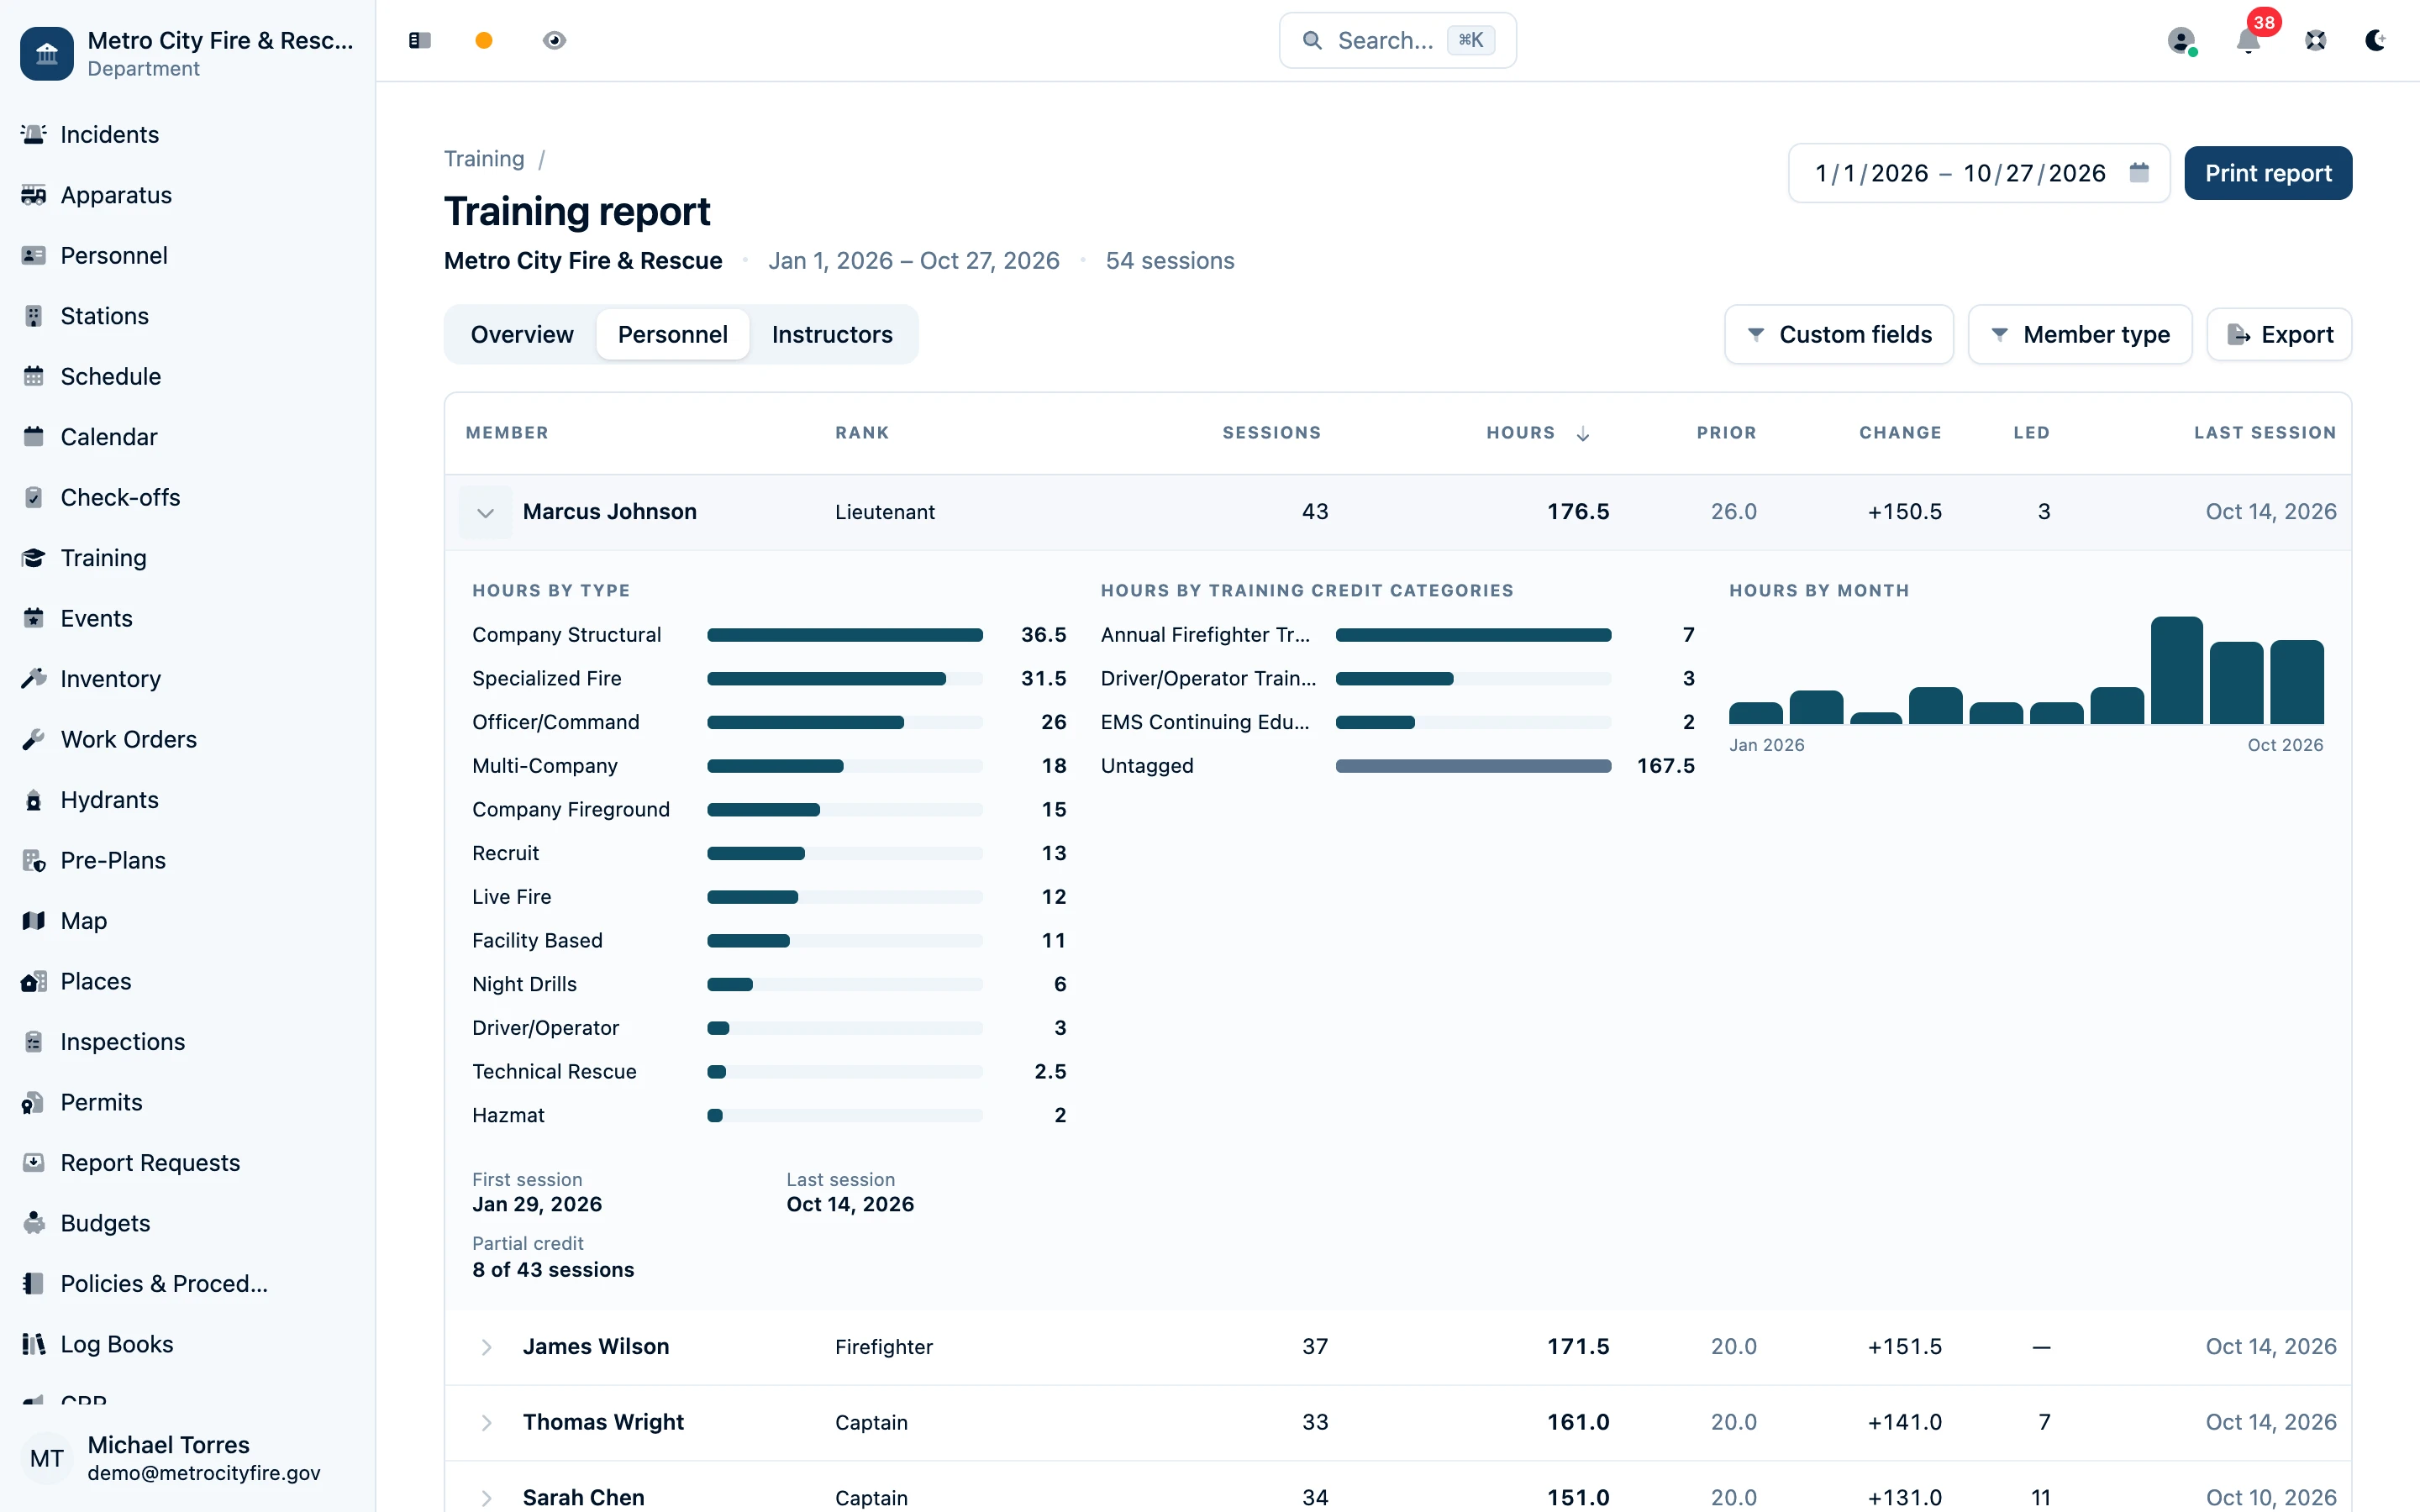Open Log Books in the sidebar
The width and height of the screenshot is (2420, 1512).
188,1344
